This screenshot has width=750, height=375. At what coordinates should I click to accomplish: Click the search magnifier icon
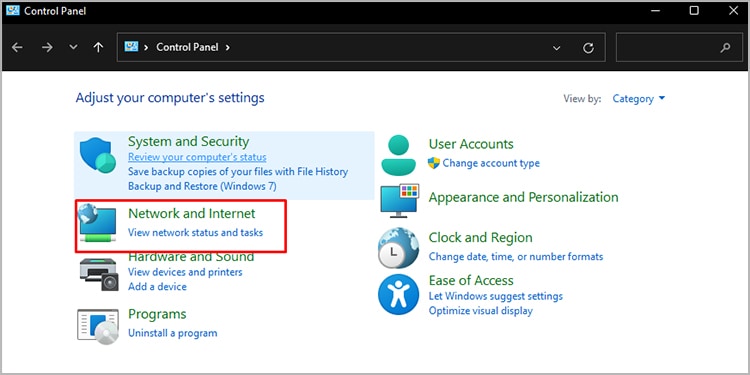[x=725, y=47]
